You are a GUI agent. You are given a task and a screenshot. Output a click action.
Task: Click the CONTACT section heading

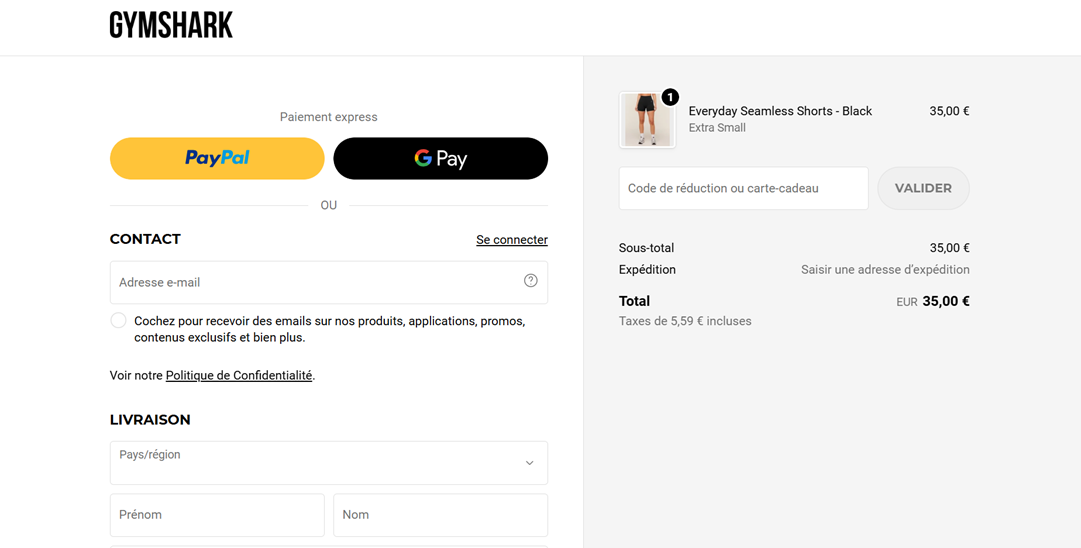(145, 239)
